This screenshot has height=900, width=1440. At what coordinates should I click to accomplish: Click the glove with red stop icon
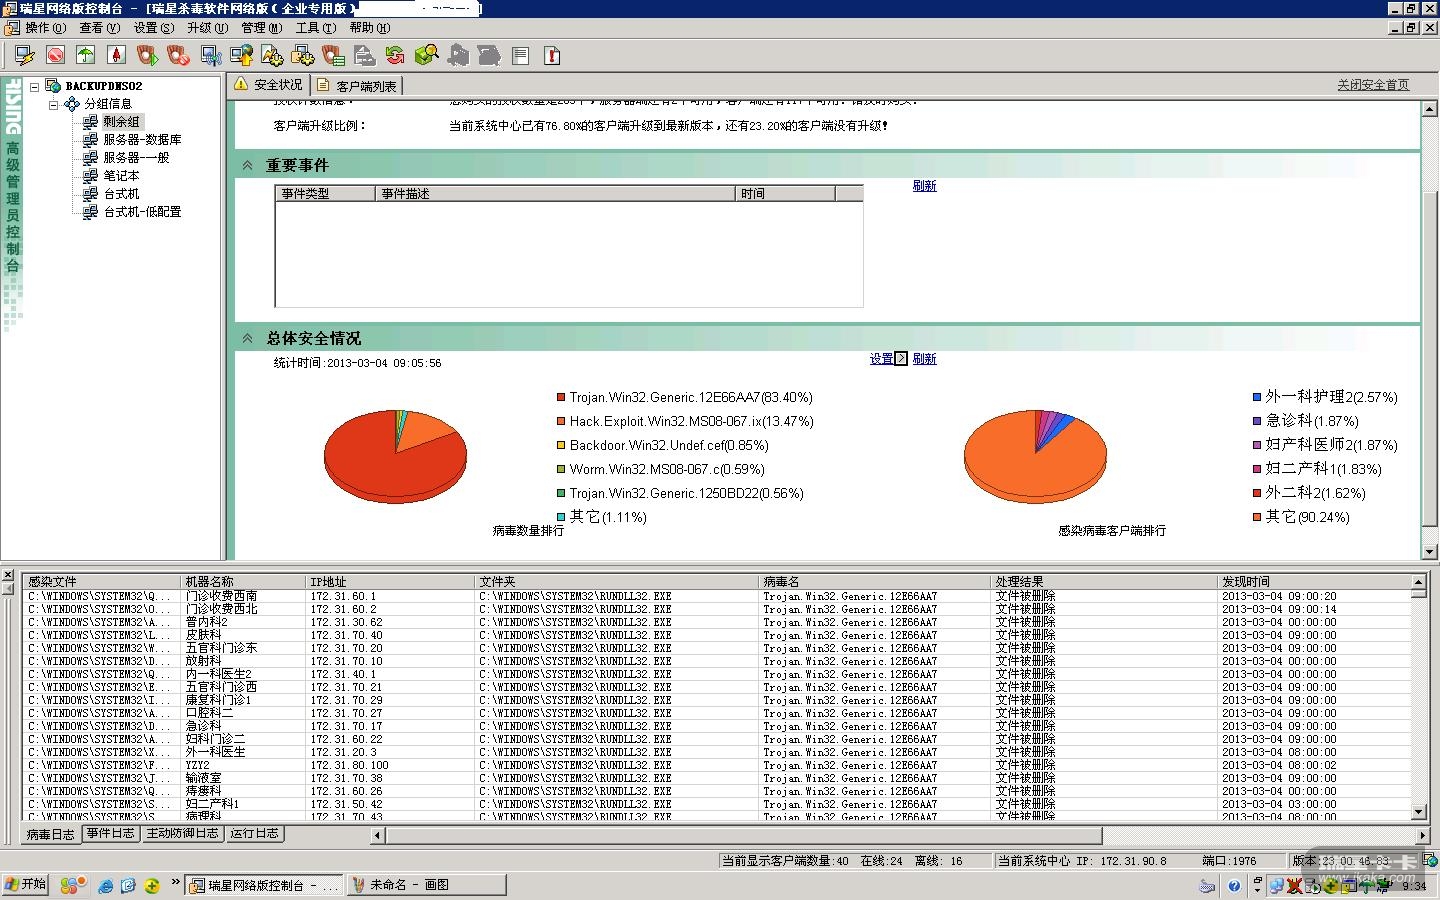[179, 55]
